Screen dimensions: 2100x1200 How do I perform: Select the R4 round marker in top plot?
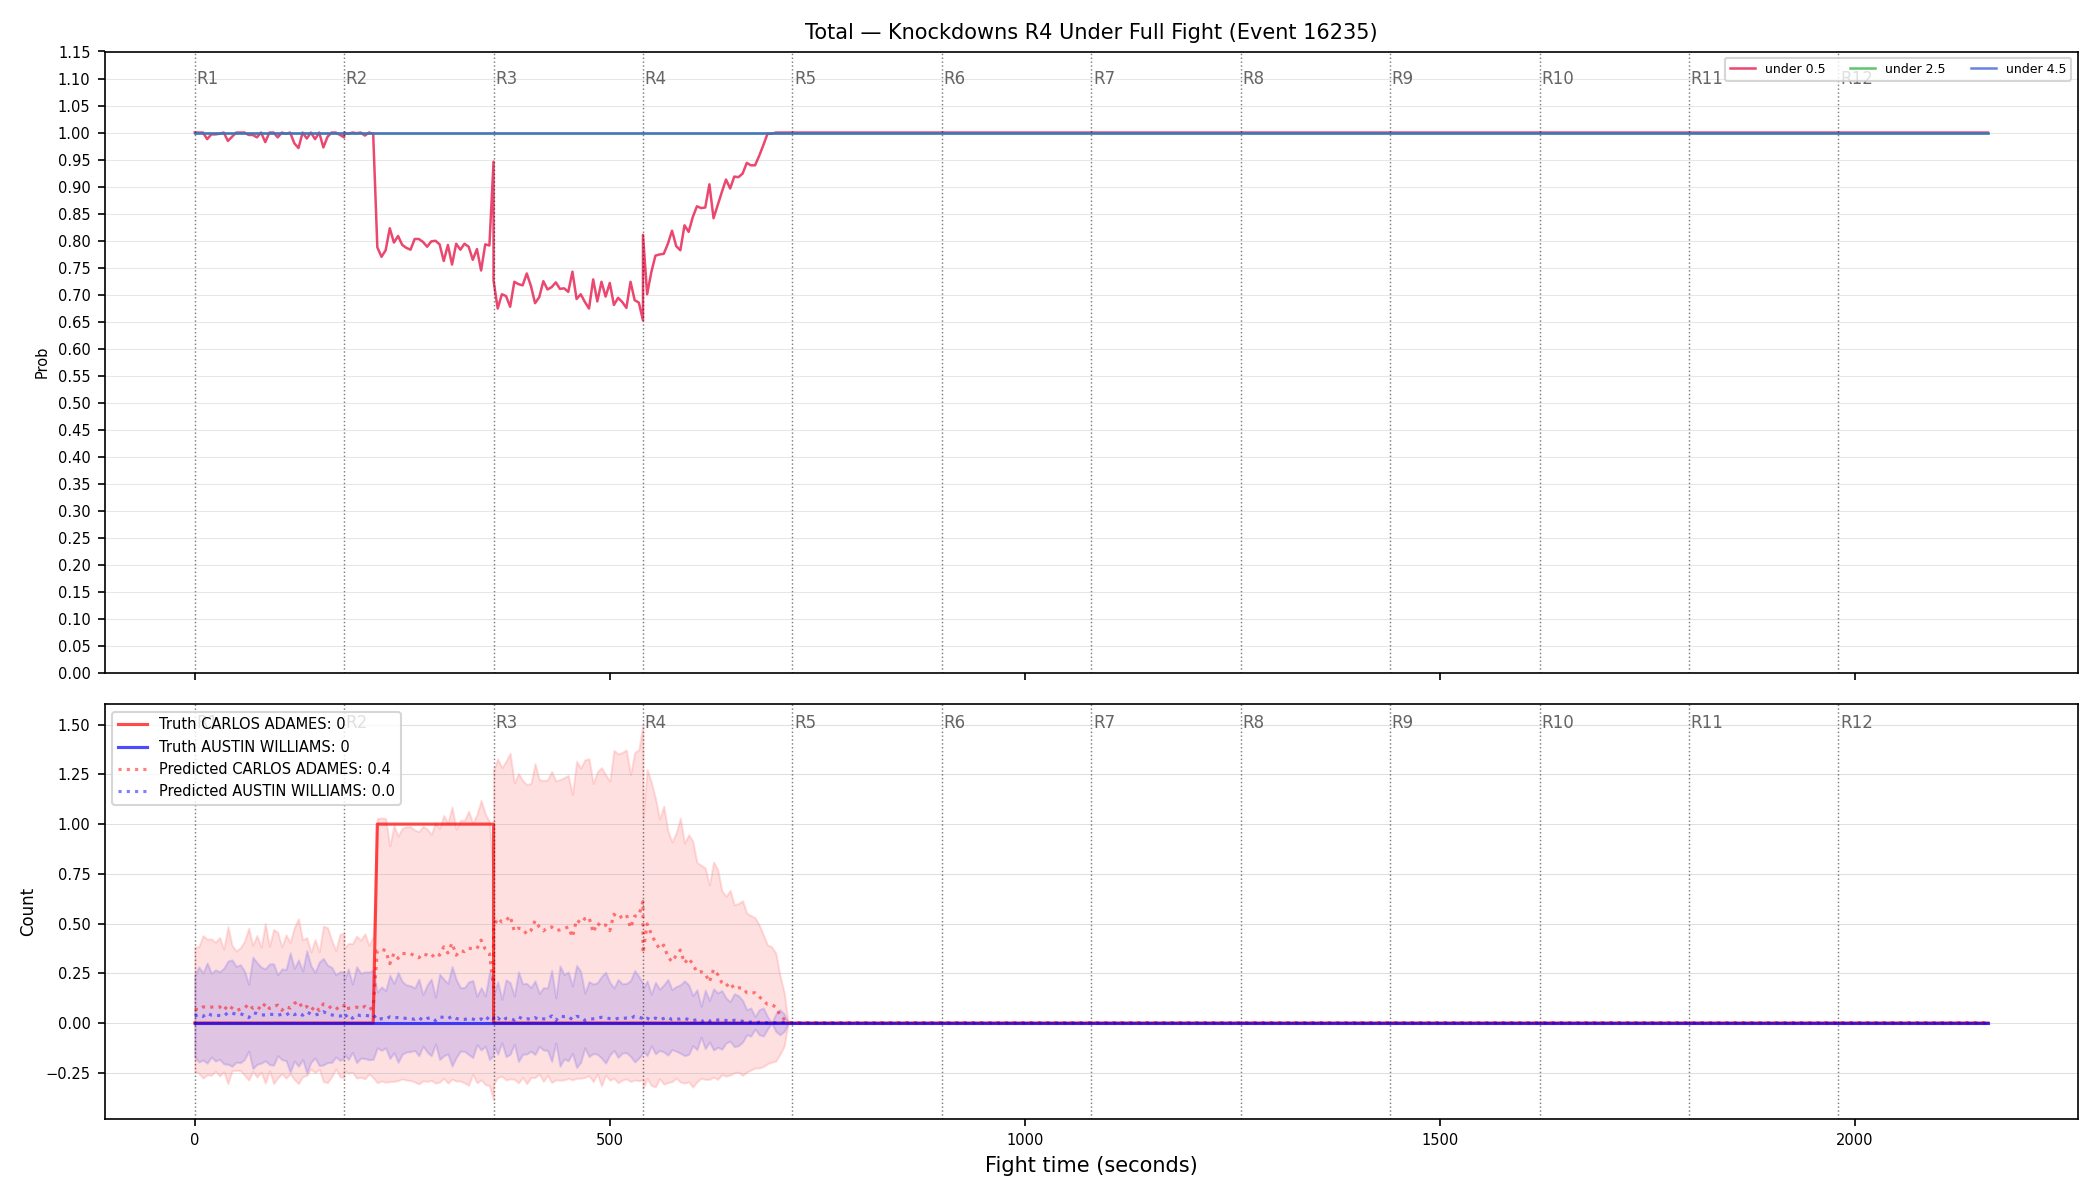(x=655, y=78)
